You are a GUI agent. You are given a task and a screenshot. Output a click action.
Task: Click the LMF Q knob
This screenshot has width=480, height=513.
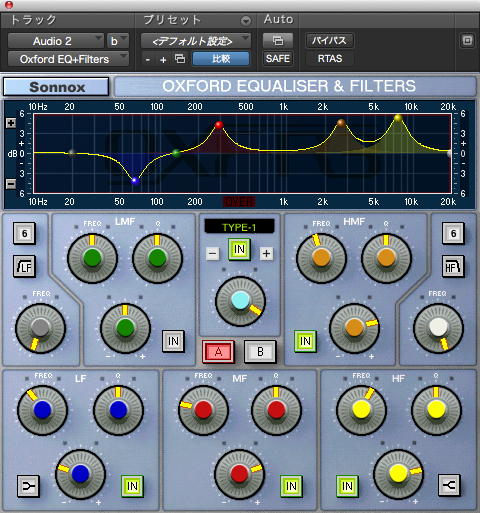point(157,258)
